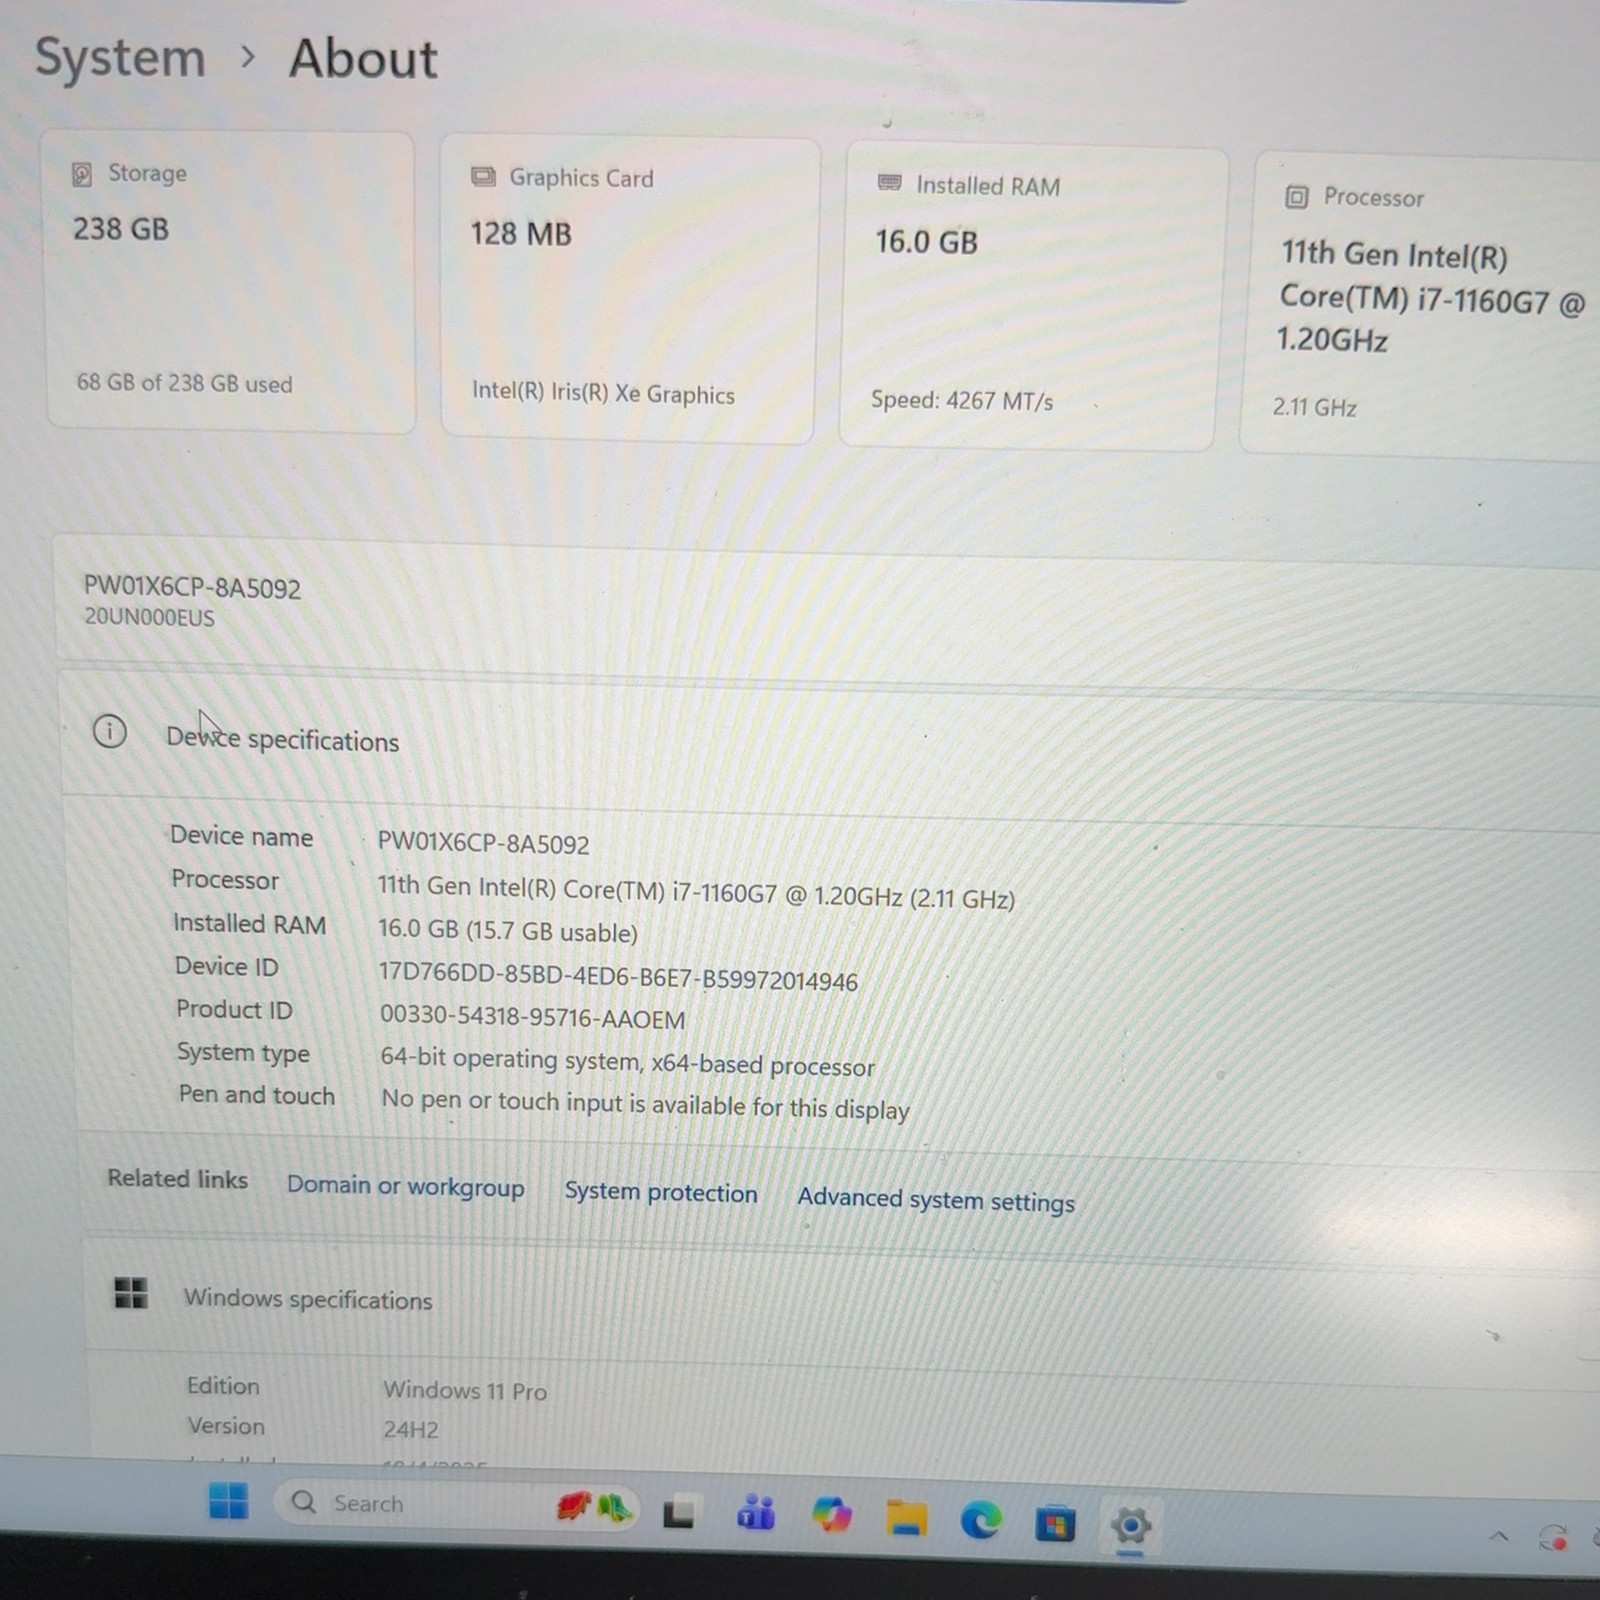Click the Graphics Card icon
This screenshot has width=1600, height=1600.
483,177
